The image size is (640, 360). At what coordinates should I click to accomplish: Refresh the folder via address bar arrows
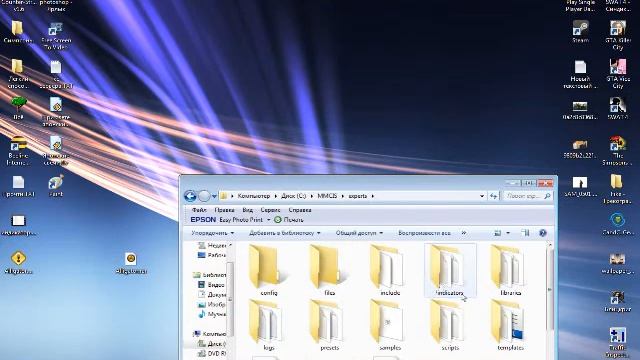[x=493, y=196]
